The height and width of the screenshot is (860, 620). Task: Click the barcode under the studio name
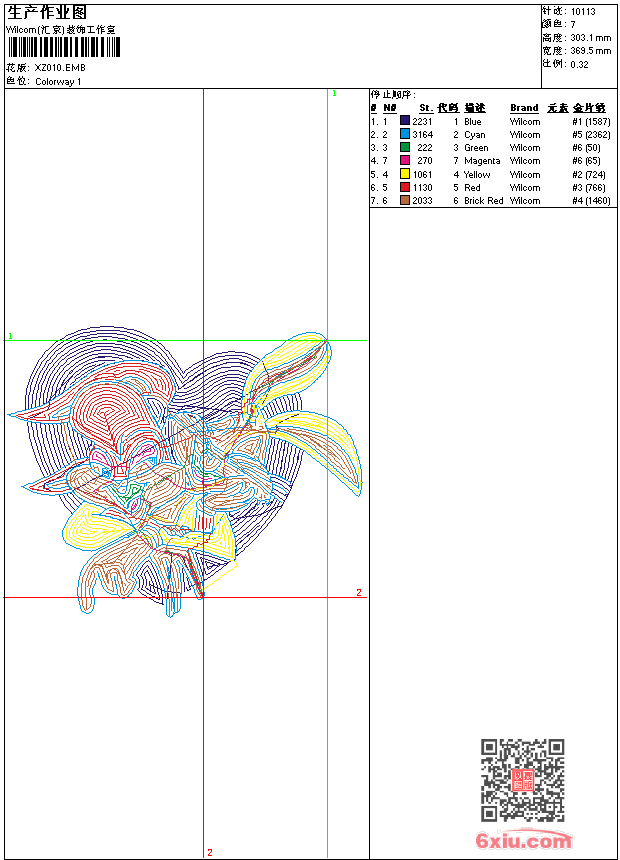point(64,47)
